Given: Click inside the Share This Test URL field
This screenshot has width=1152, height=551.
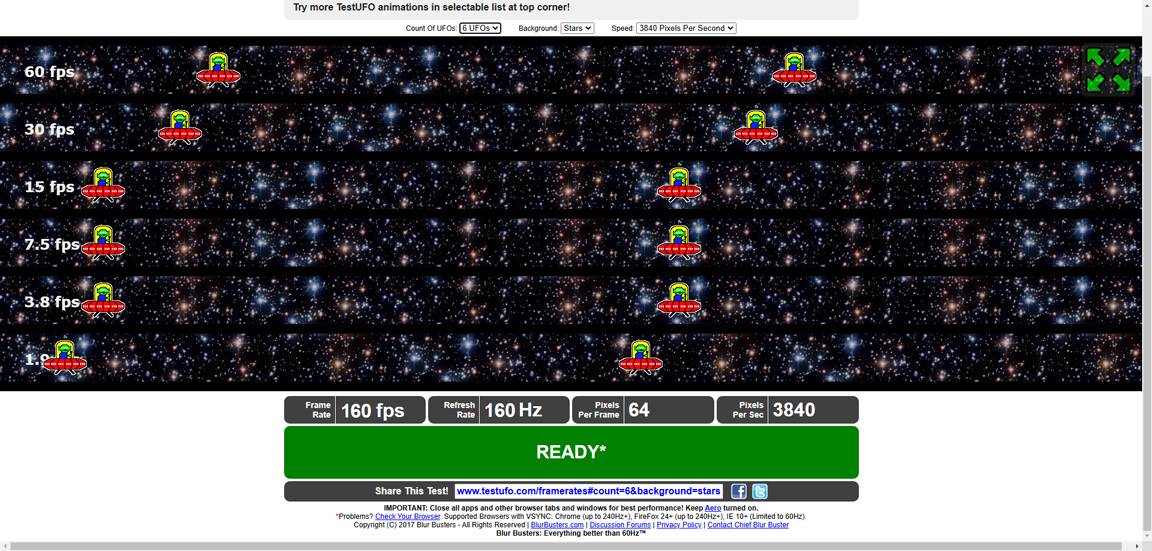Looking at the screenshot, I should click(x=588, y=491).
